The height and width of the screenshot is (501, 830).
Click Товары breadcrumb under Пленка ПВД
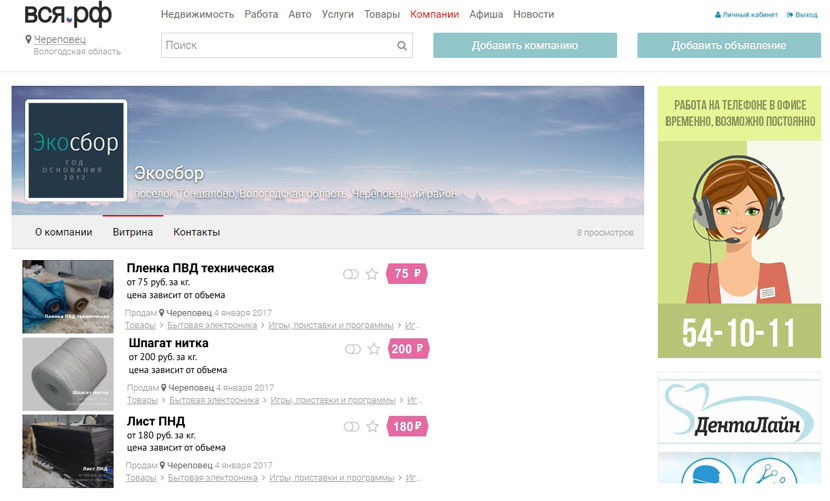coord(140,325)
